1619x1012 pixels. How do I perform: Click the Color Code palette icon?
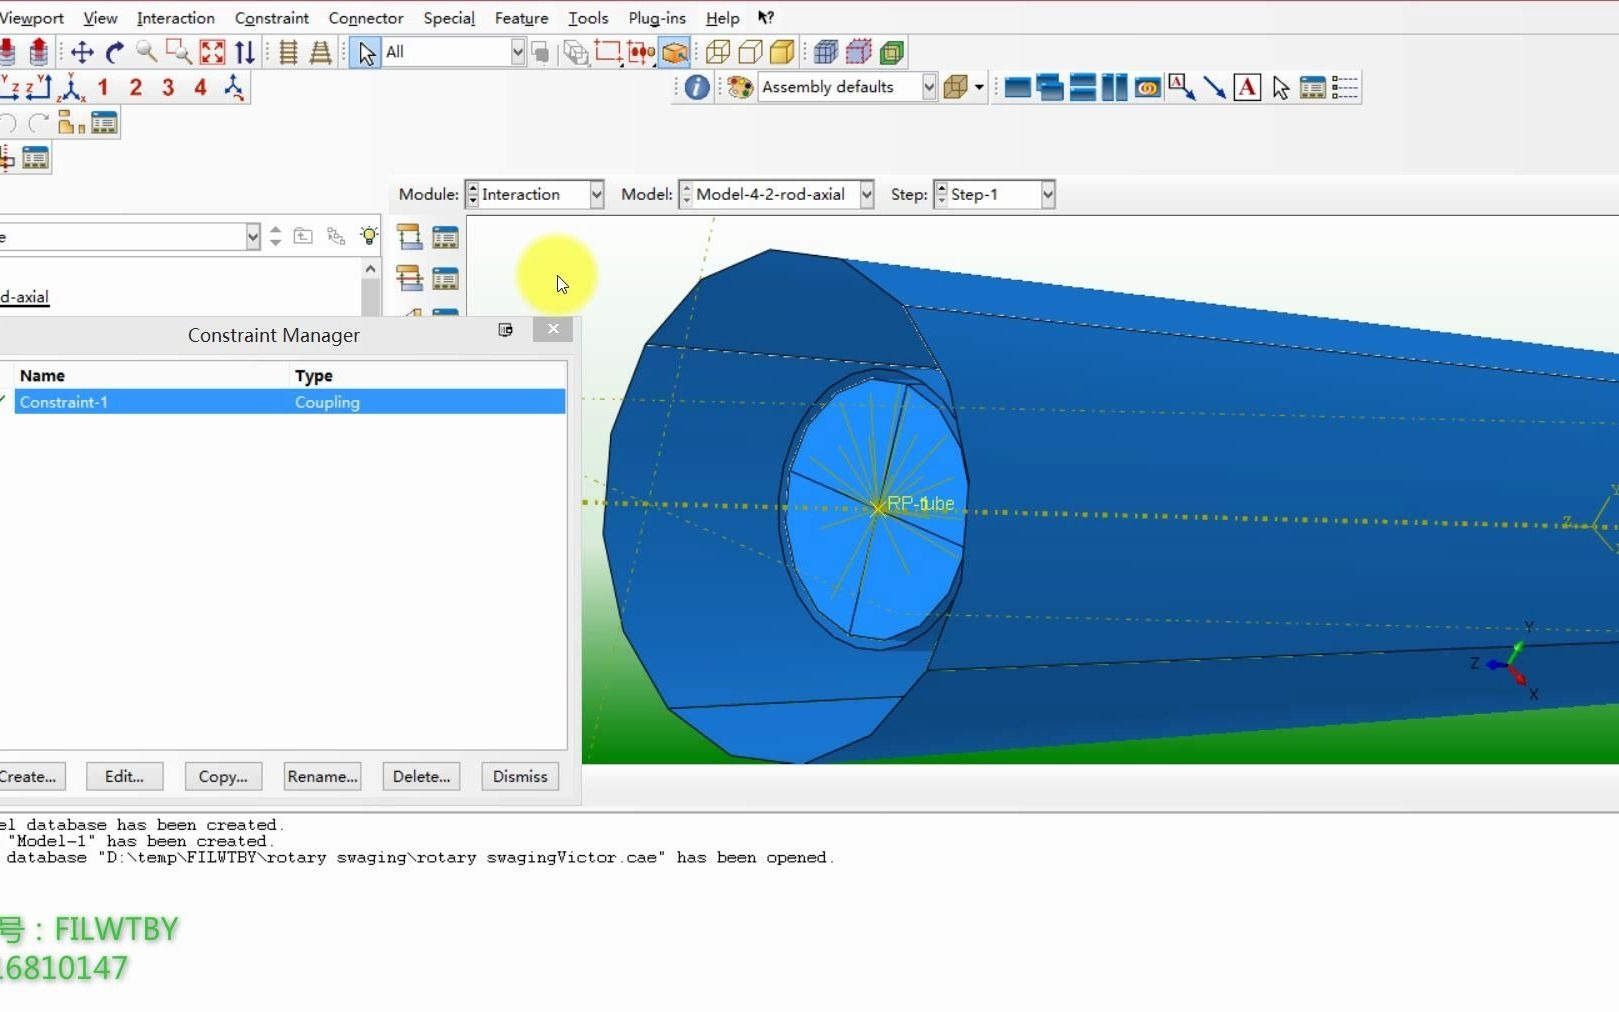(x=740, y=88)
